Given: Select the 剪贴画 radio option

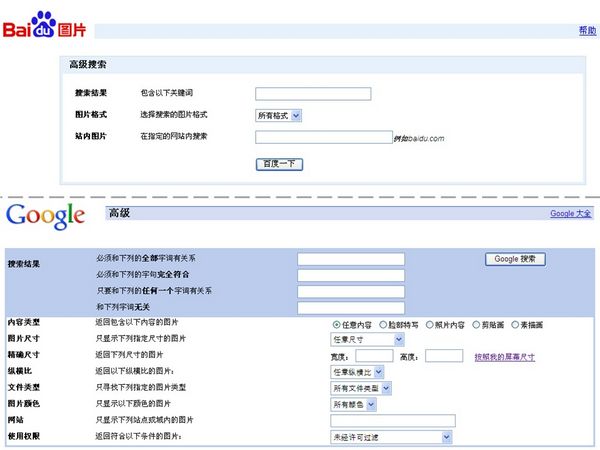Looking at the screenshot, I should (474, 324).
